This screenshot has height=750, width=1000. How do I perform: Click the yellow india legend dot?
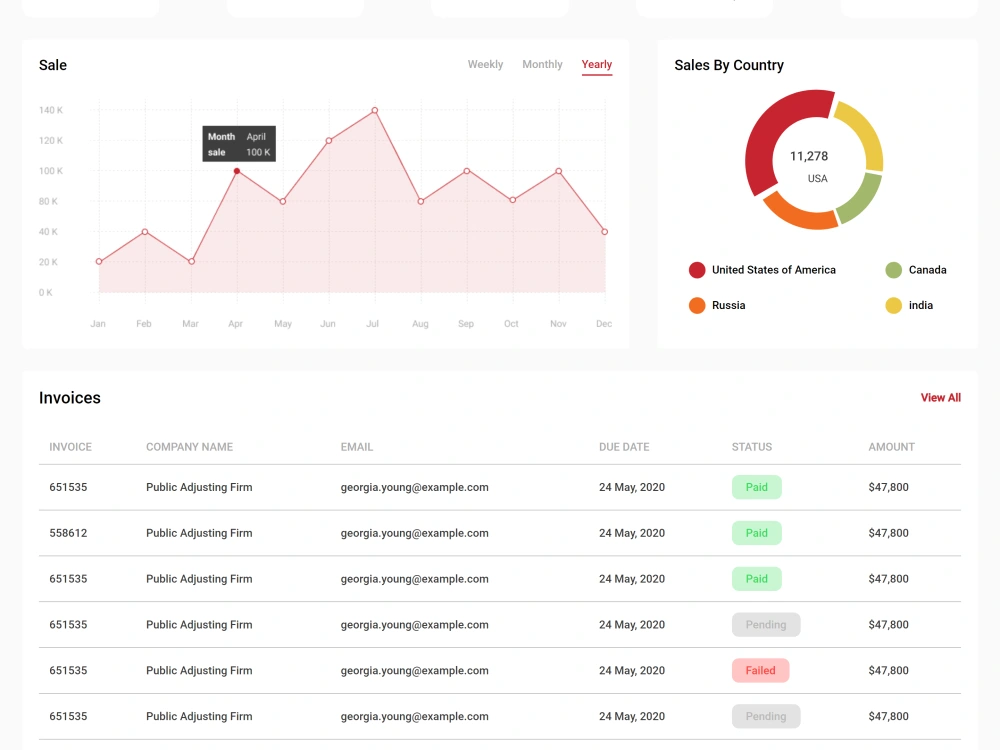[893, 305]
